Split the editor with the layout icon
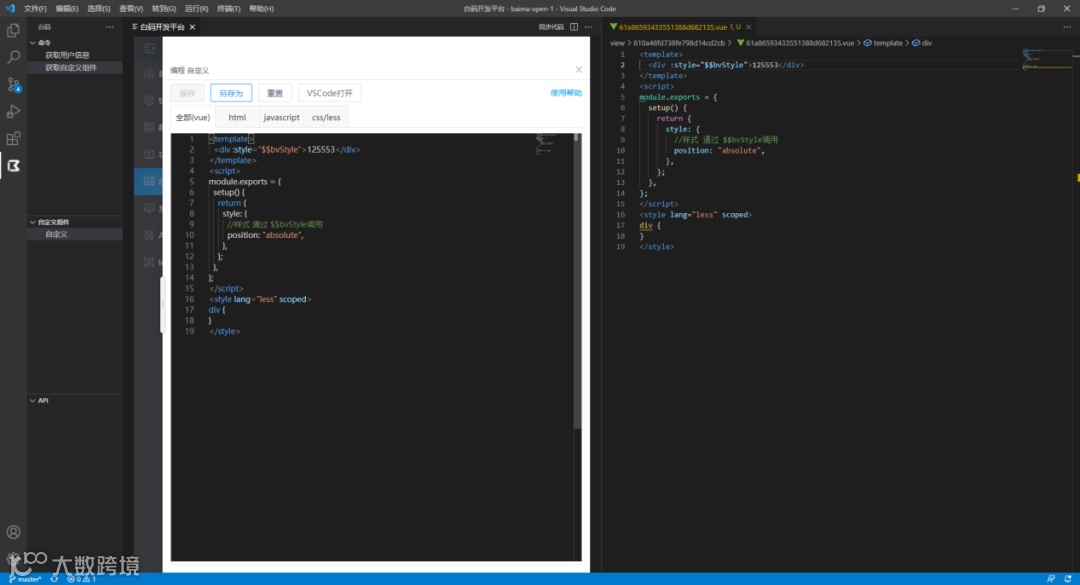This screenshot has height=585, width=1080. pyautogui.click(x=574, y=27)
